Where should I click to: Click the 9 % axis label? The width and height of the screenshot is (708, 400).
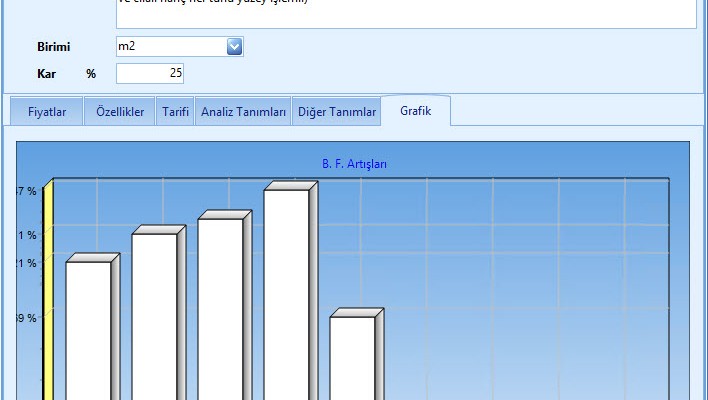pyautogui.click(x=25, y=318)
